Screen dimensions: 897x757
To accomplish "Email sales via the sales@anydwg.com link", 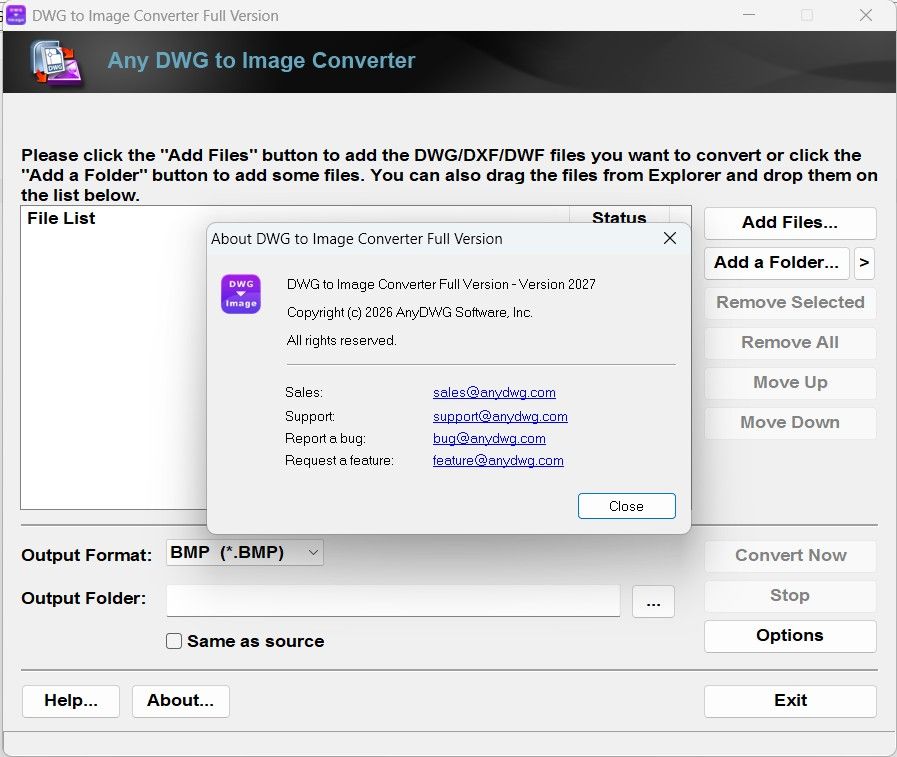I will pos(493,392).
